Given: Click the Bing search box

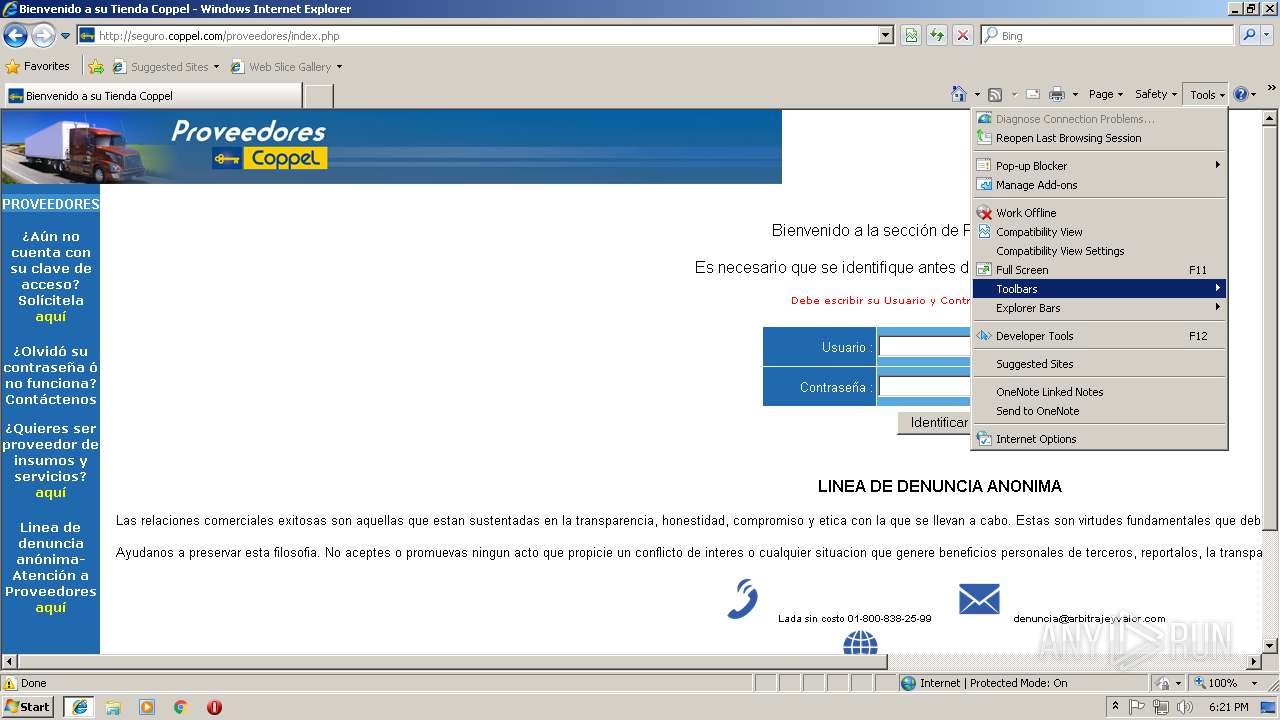Looking at the screenshot, I should click(x=1107, y=35).
